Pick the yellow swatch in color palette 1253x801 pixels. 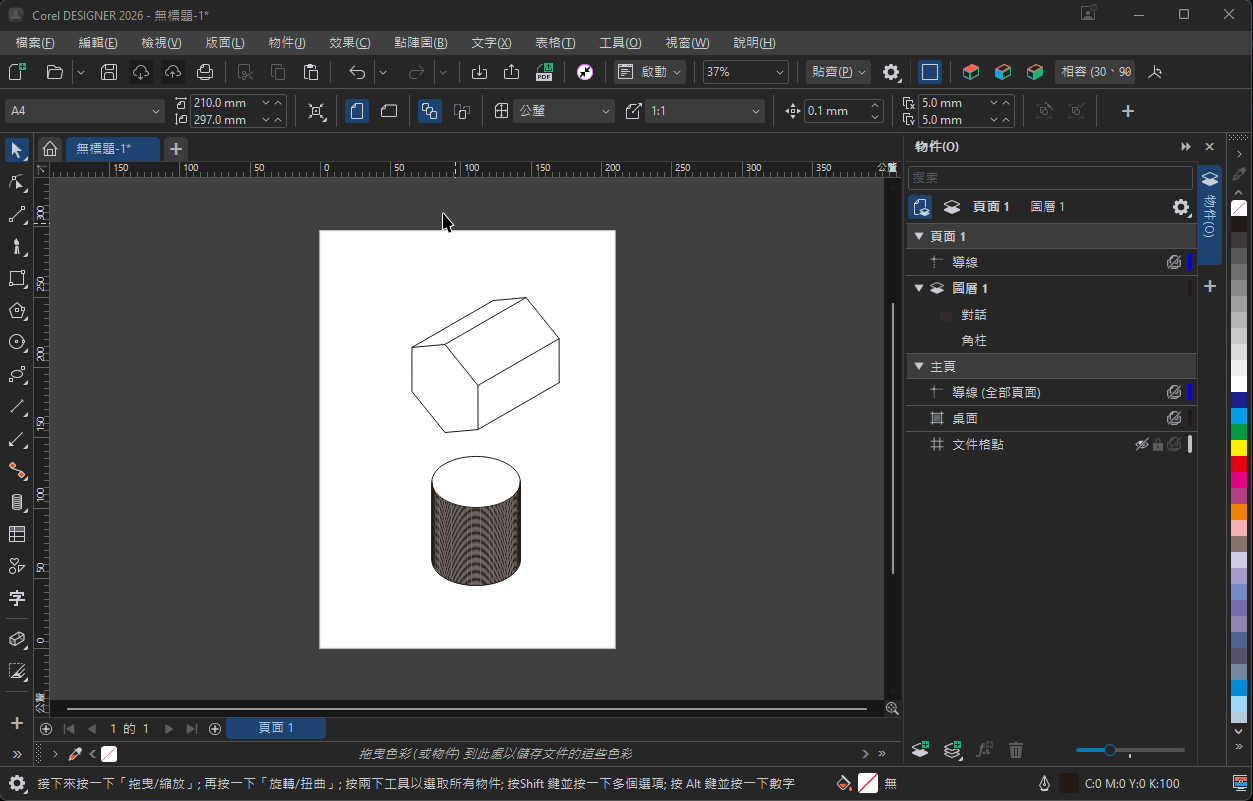[x=1239, y=447]
